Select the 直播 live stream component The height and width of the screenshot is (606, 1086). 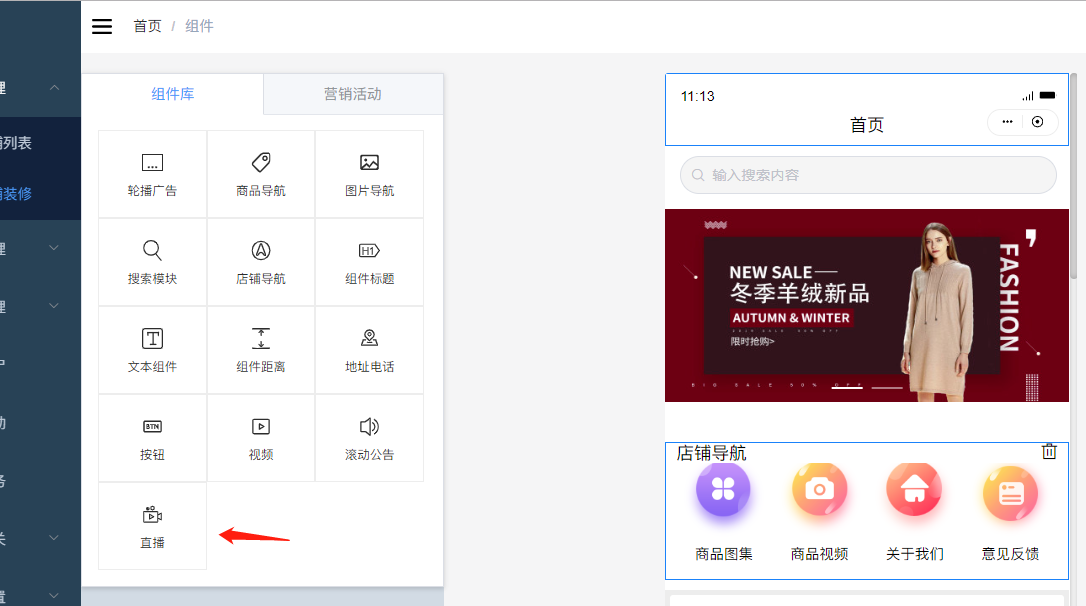pos(152,526)
